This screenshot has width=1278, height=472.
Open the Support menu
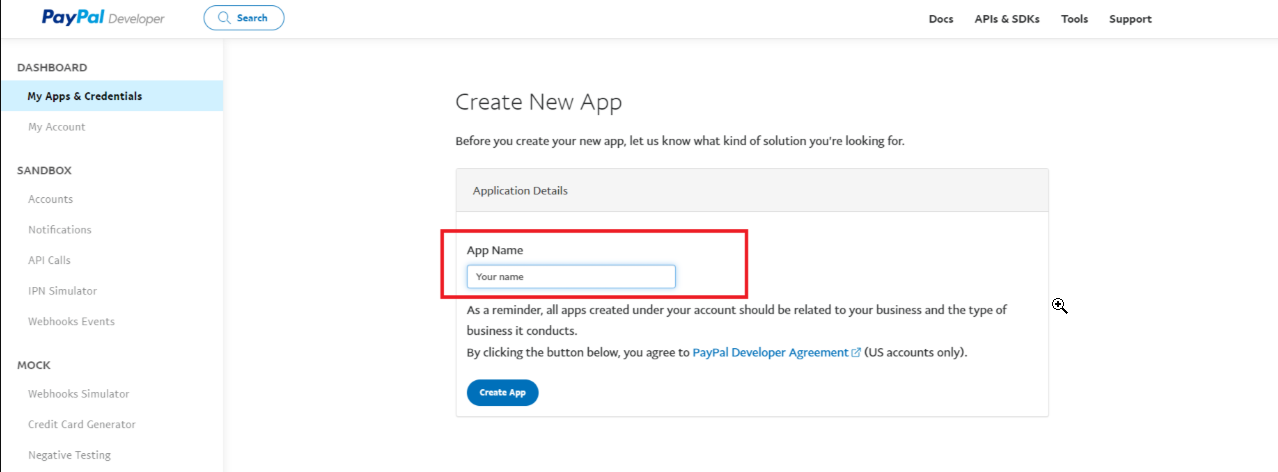coord(1130,19)
